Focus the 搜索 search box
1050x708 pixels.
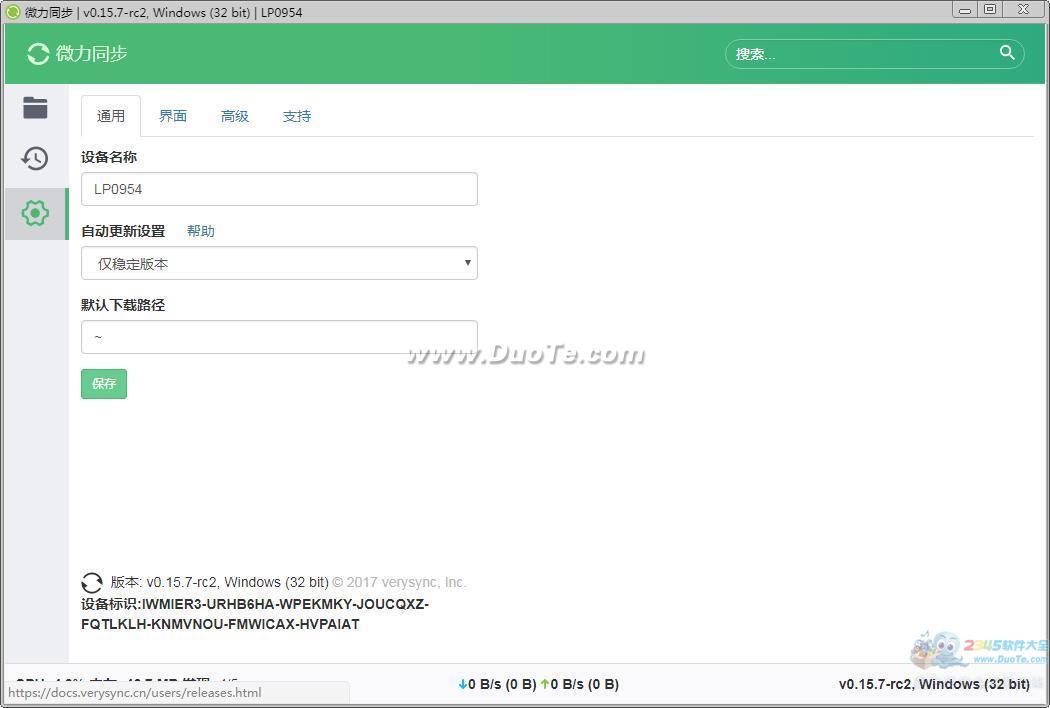874,54
